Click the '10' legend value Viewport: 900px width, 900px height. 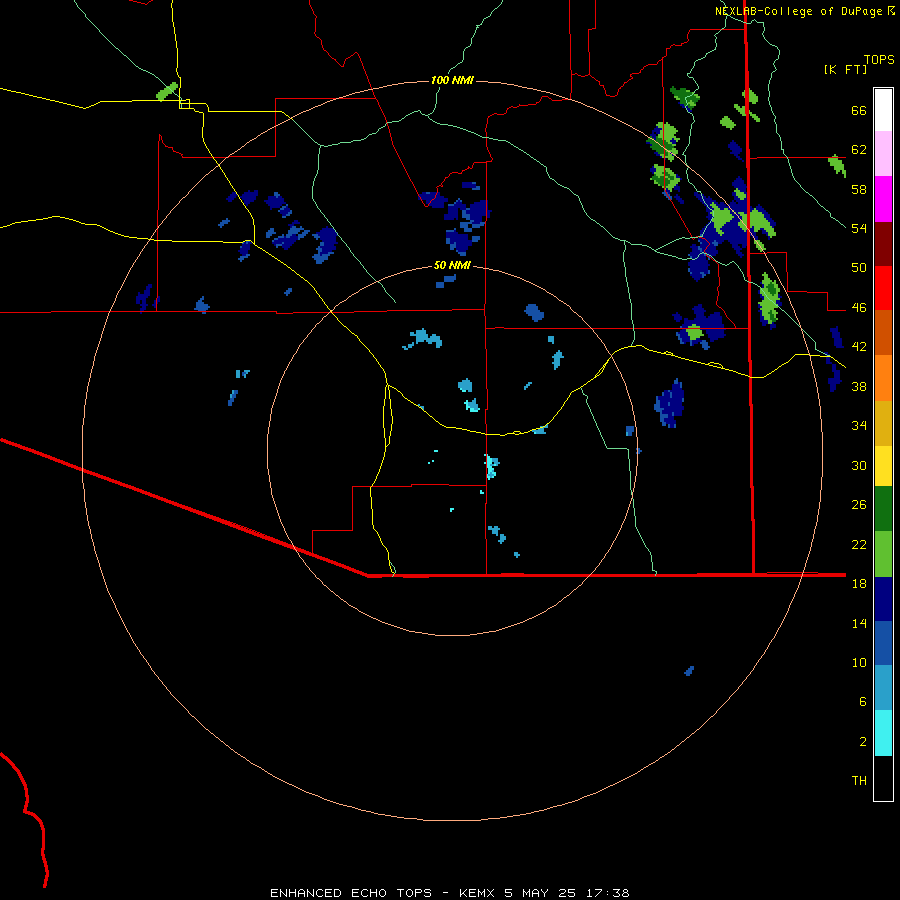[859, 662]
